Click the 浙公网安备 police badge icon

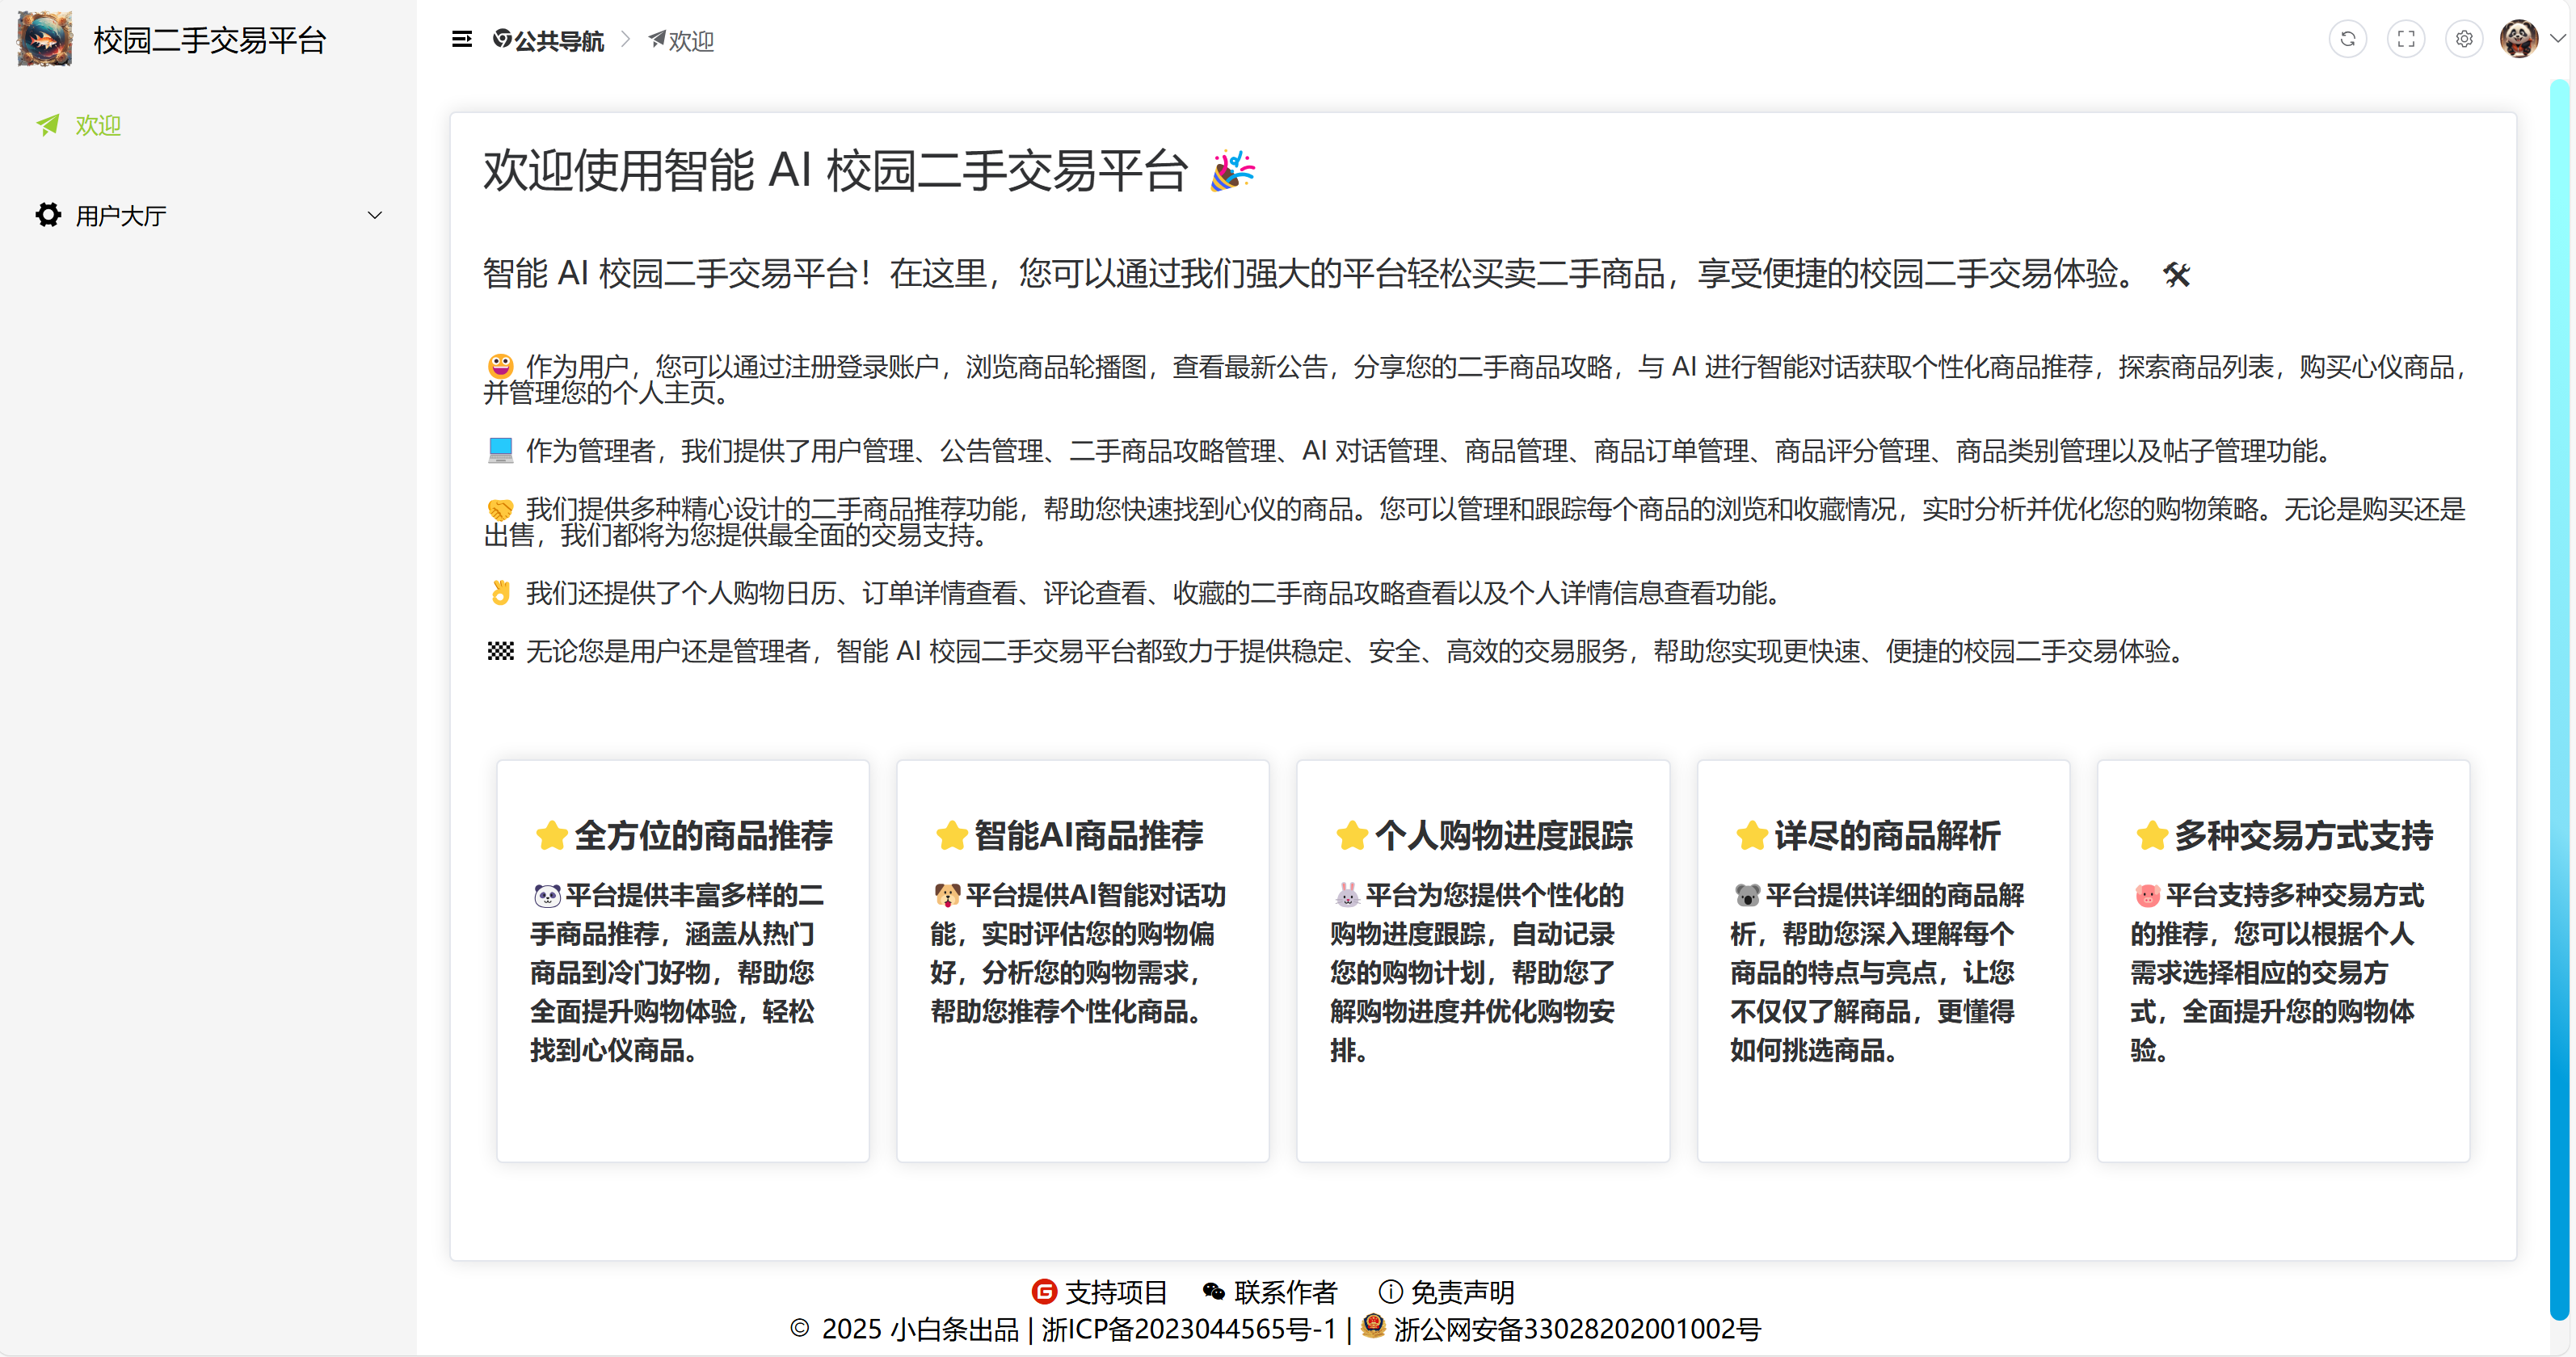1374,1326
